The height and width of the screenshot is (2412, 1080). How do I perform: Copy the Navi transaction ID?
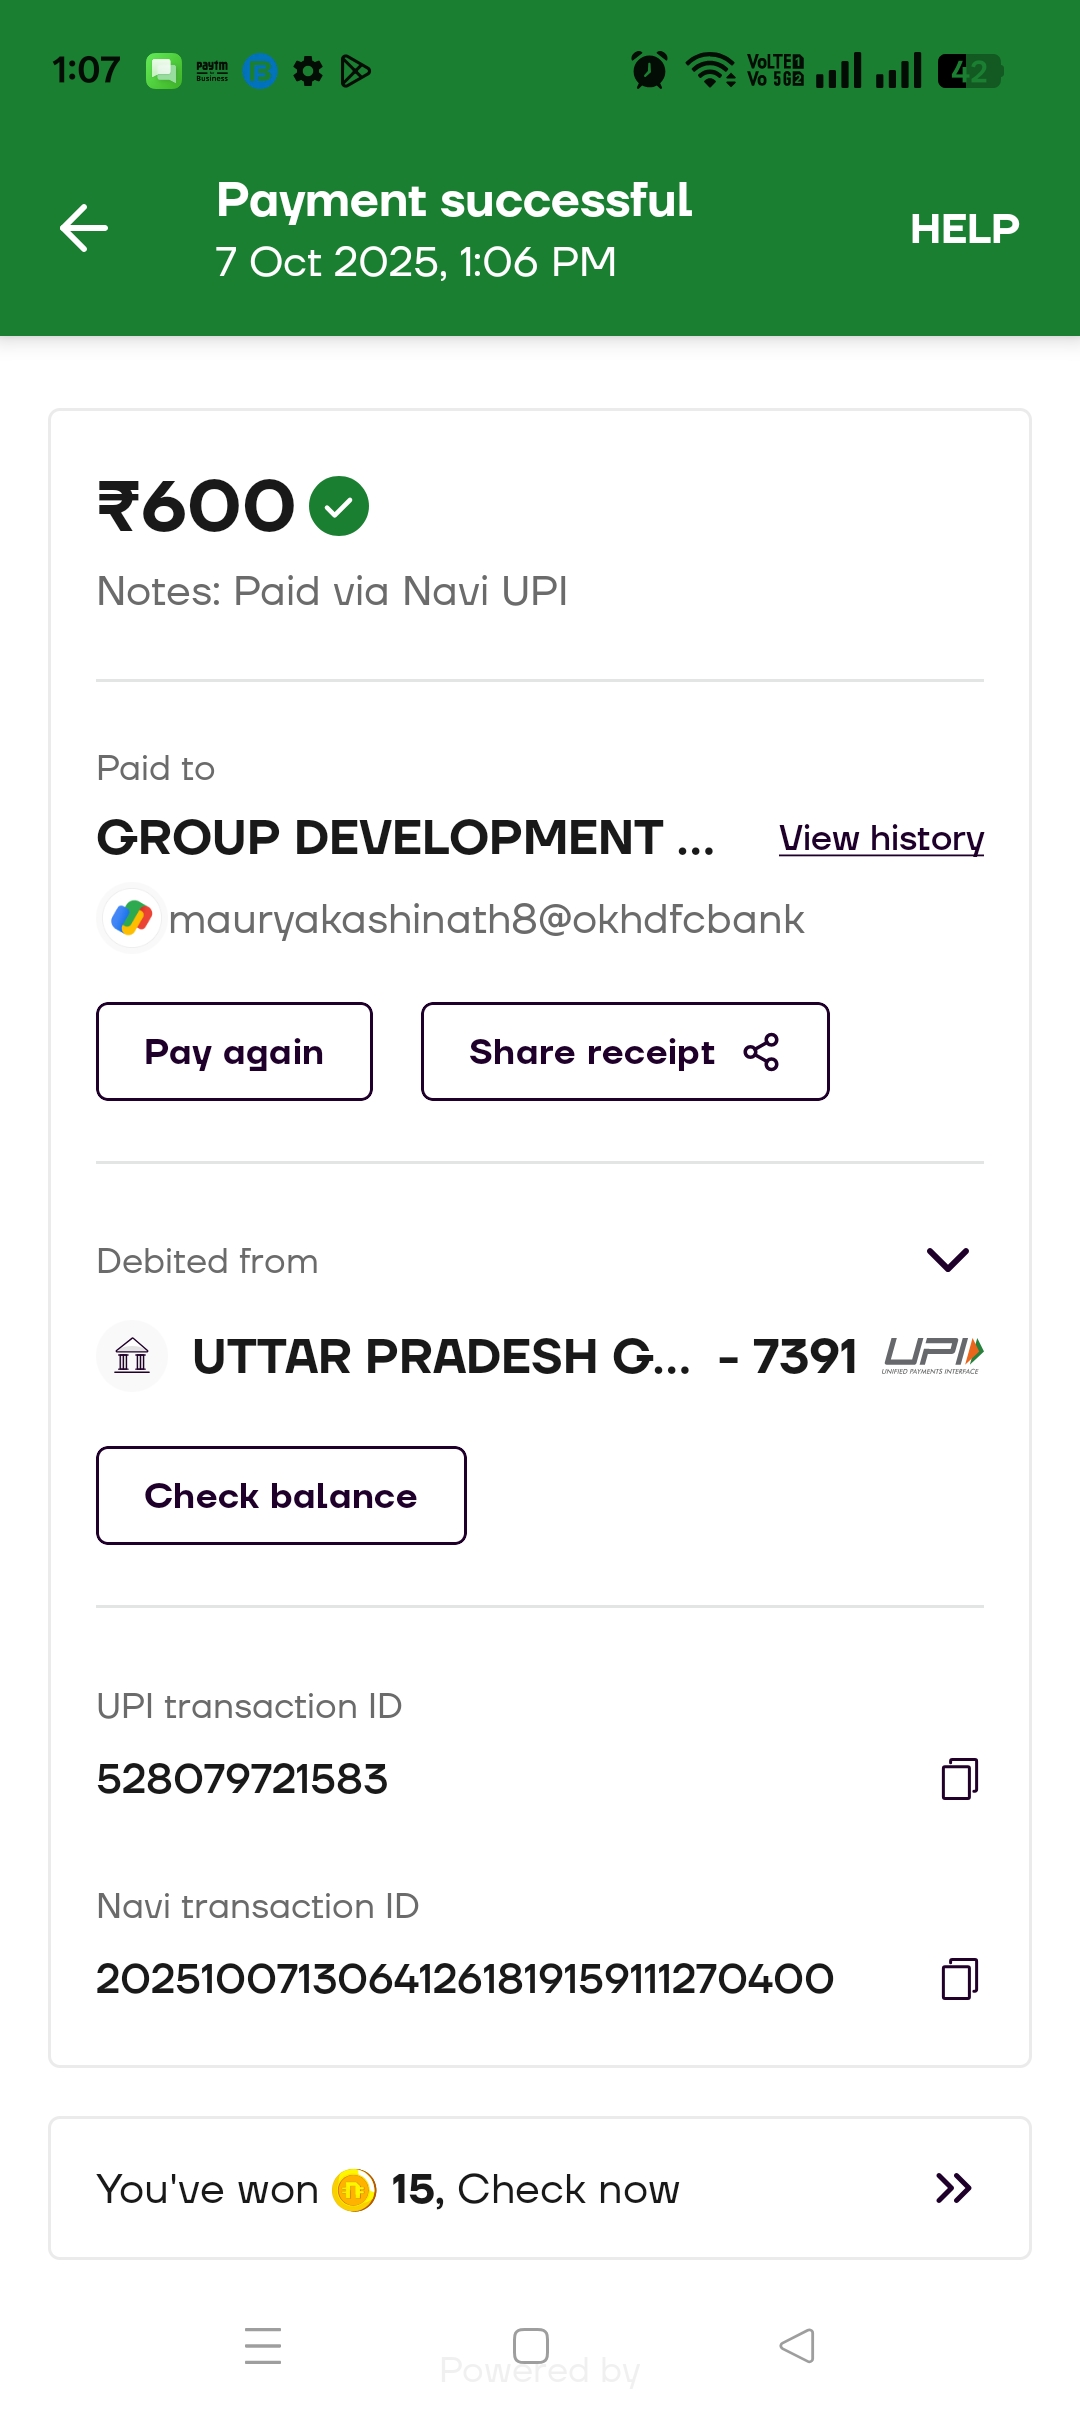[x=959, y=1979]
